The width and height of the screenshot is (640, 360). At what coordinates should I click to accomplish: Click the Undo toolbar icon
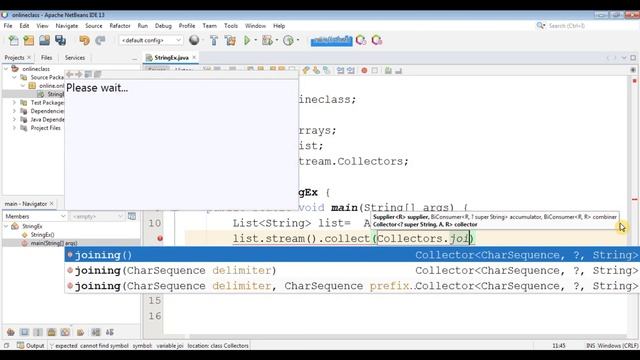(x=84, y=40)
